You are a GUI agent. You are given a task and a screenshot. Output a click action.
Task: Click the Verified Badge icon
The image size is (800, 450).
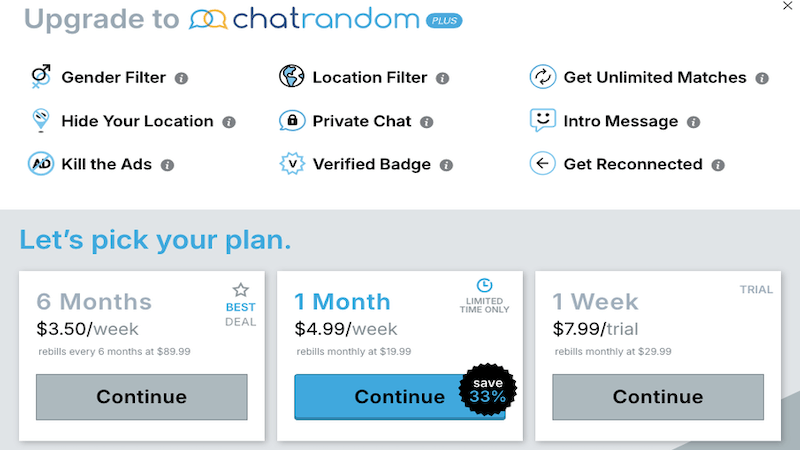pyautogui.click(x=291, y=164)
